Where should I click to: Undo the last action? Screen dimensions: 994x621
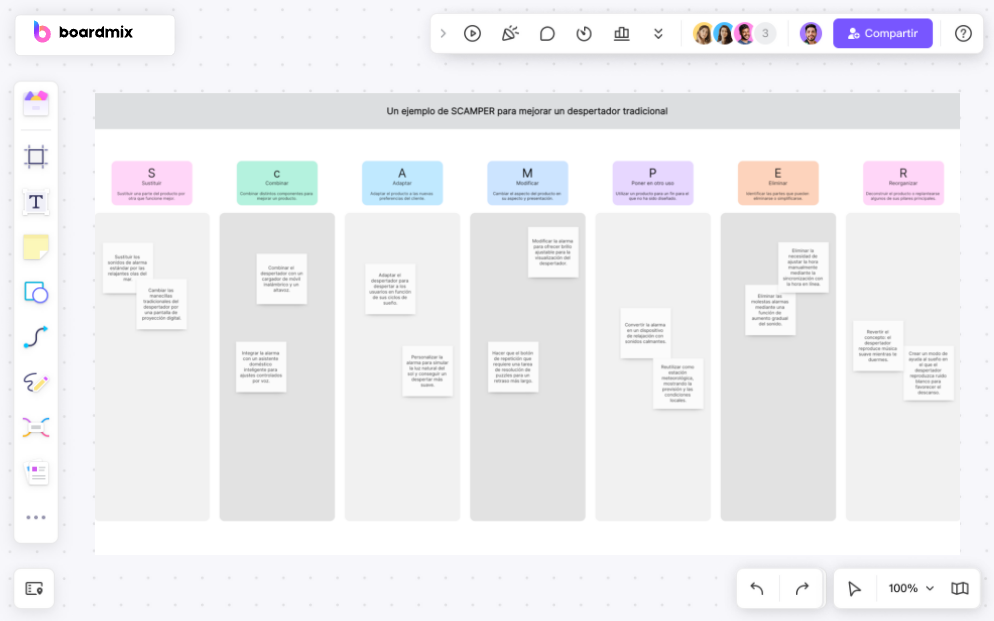(757, 589)
